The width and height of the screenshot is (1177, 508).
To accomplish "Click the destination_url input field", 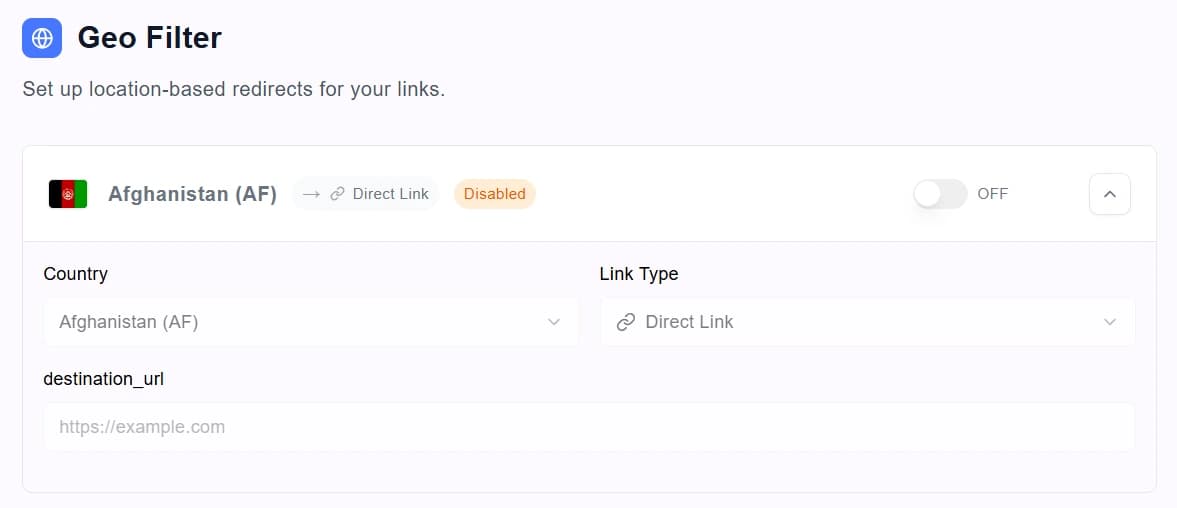I will 589,427.
